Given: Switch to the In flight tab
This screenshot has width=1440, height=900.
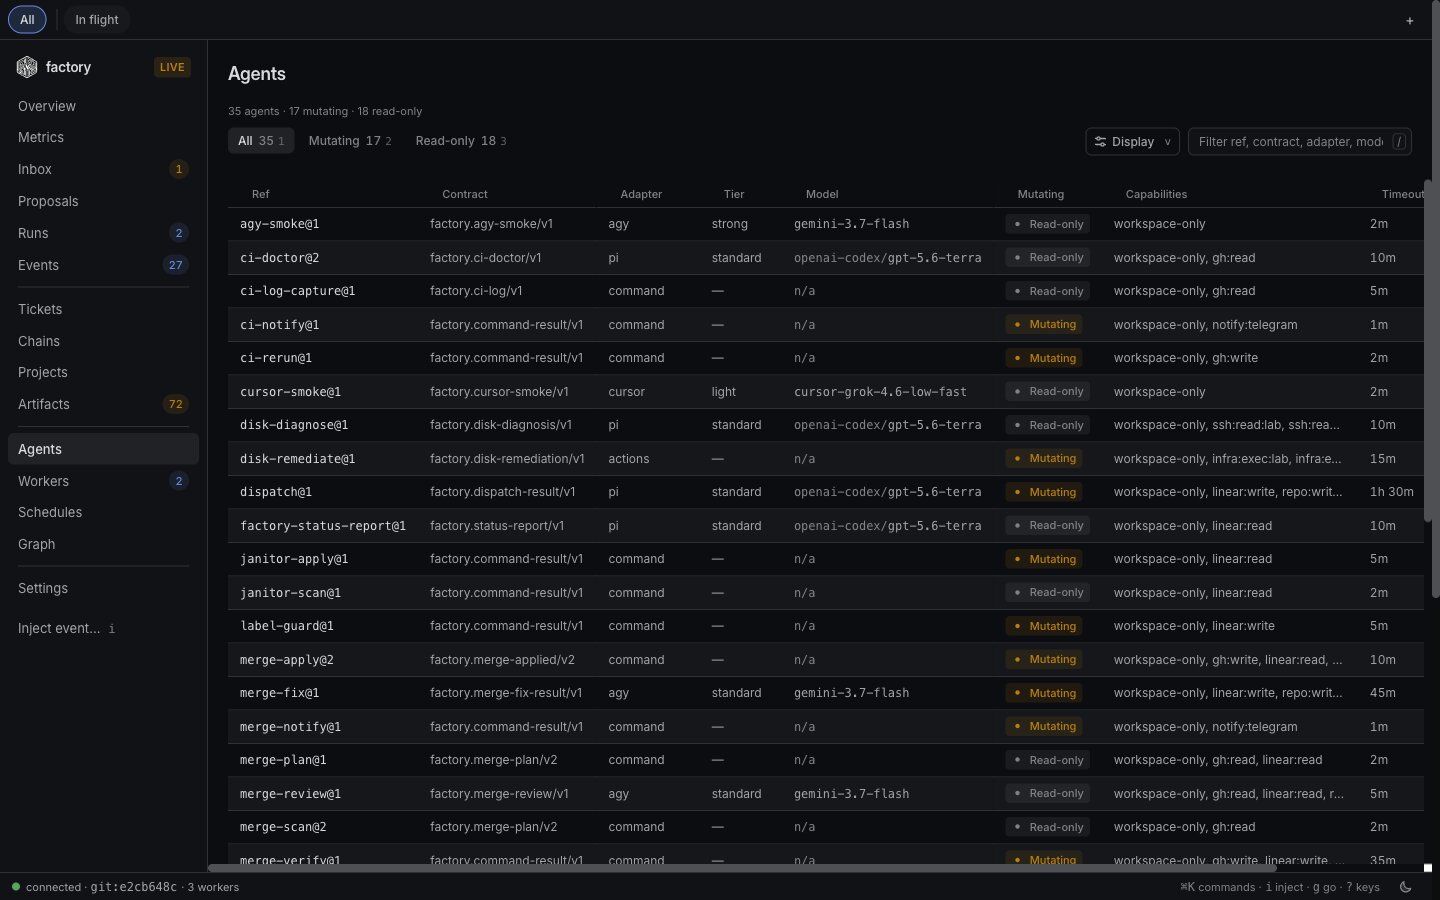Looking at the screenshot, I should (x=97, y=20).
